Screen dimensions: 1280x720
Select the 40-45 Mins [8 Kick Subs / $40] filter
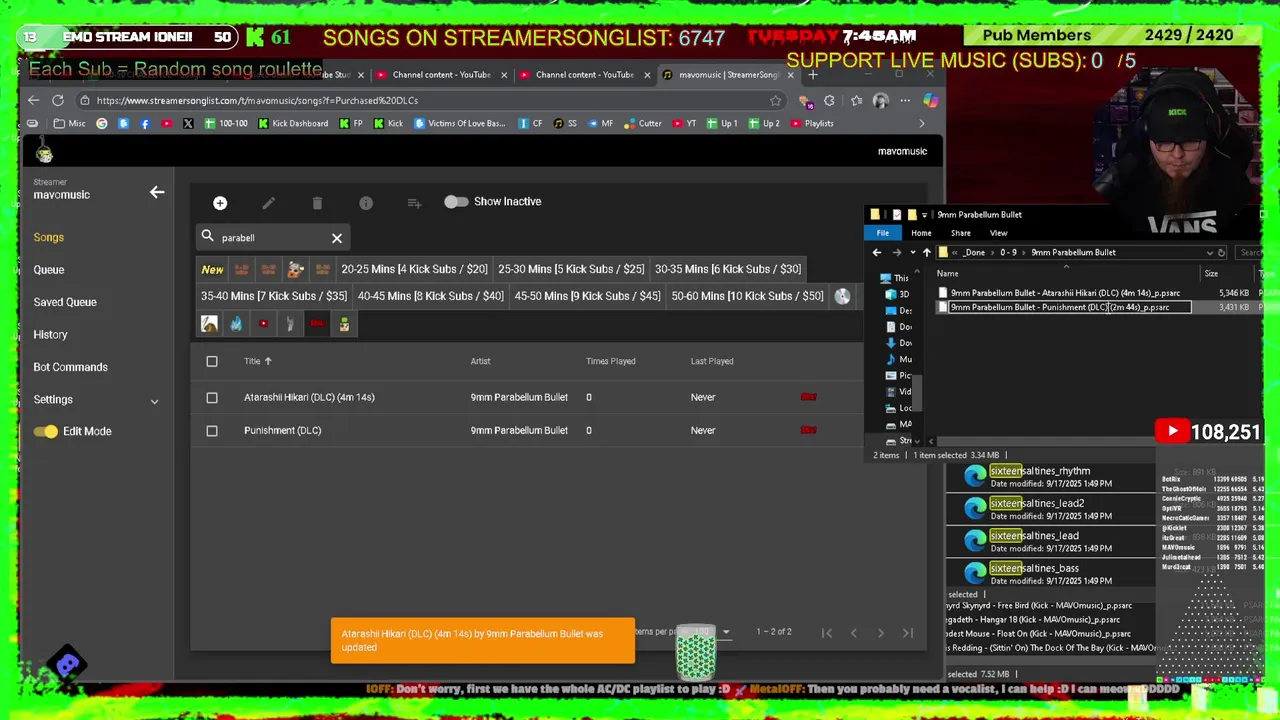click(431, 296)
